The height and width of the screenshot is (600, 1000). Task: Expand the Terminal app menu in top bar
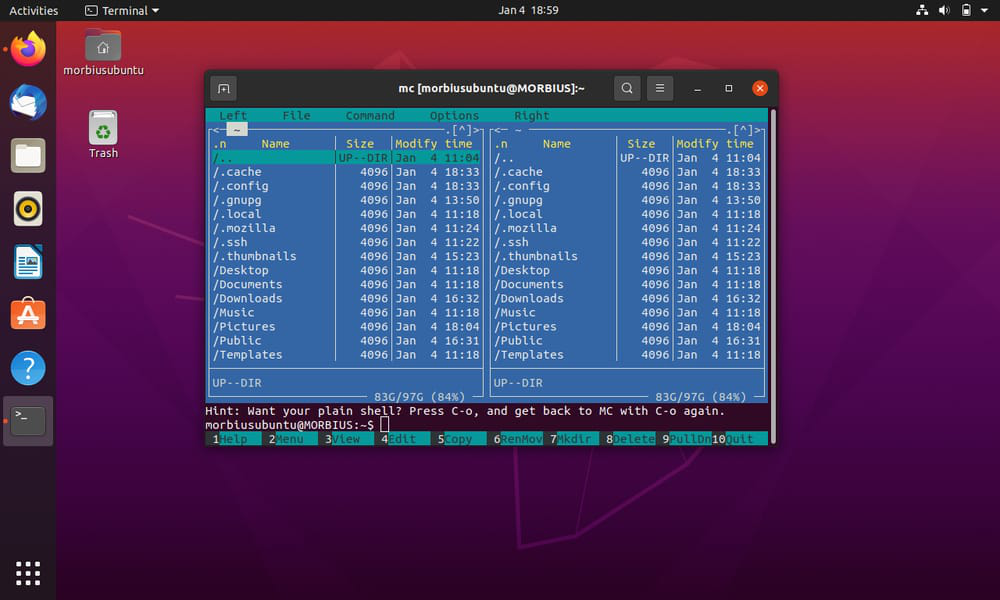[122, 10]
